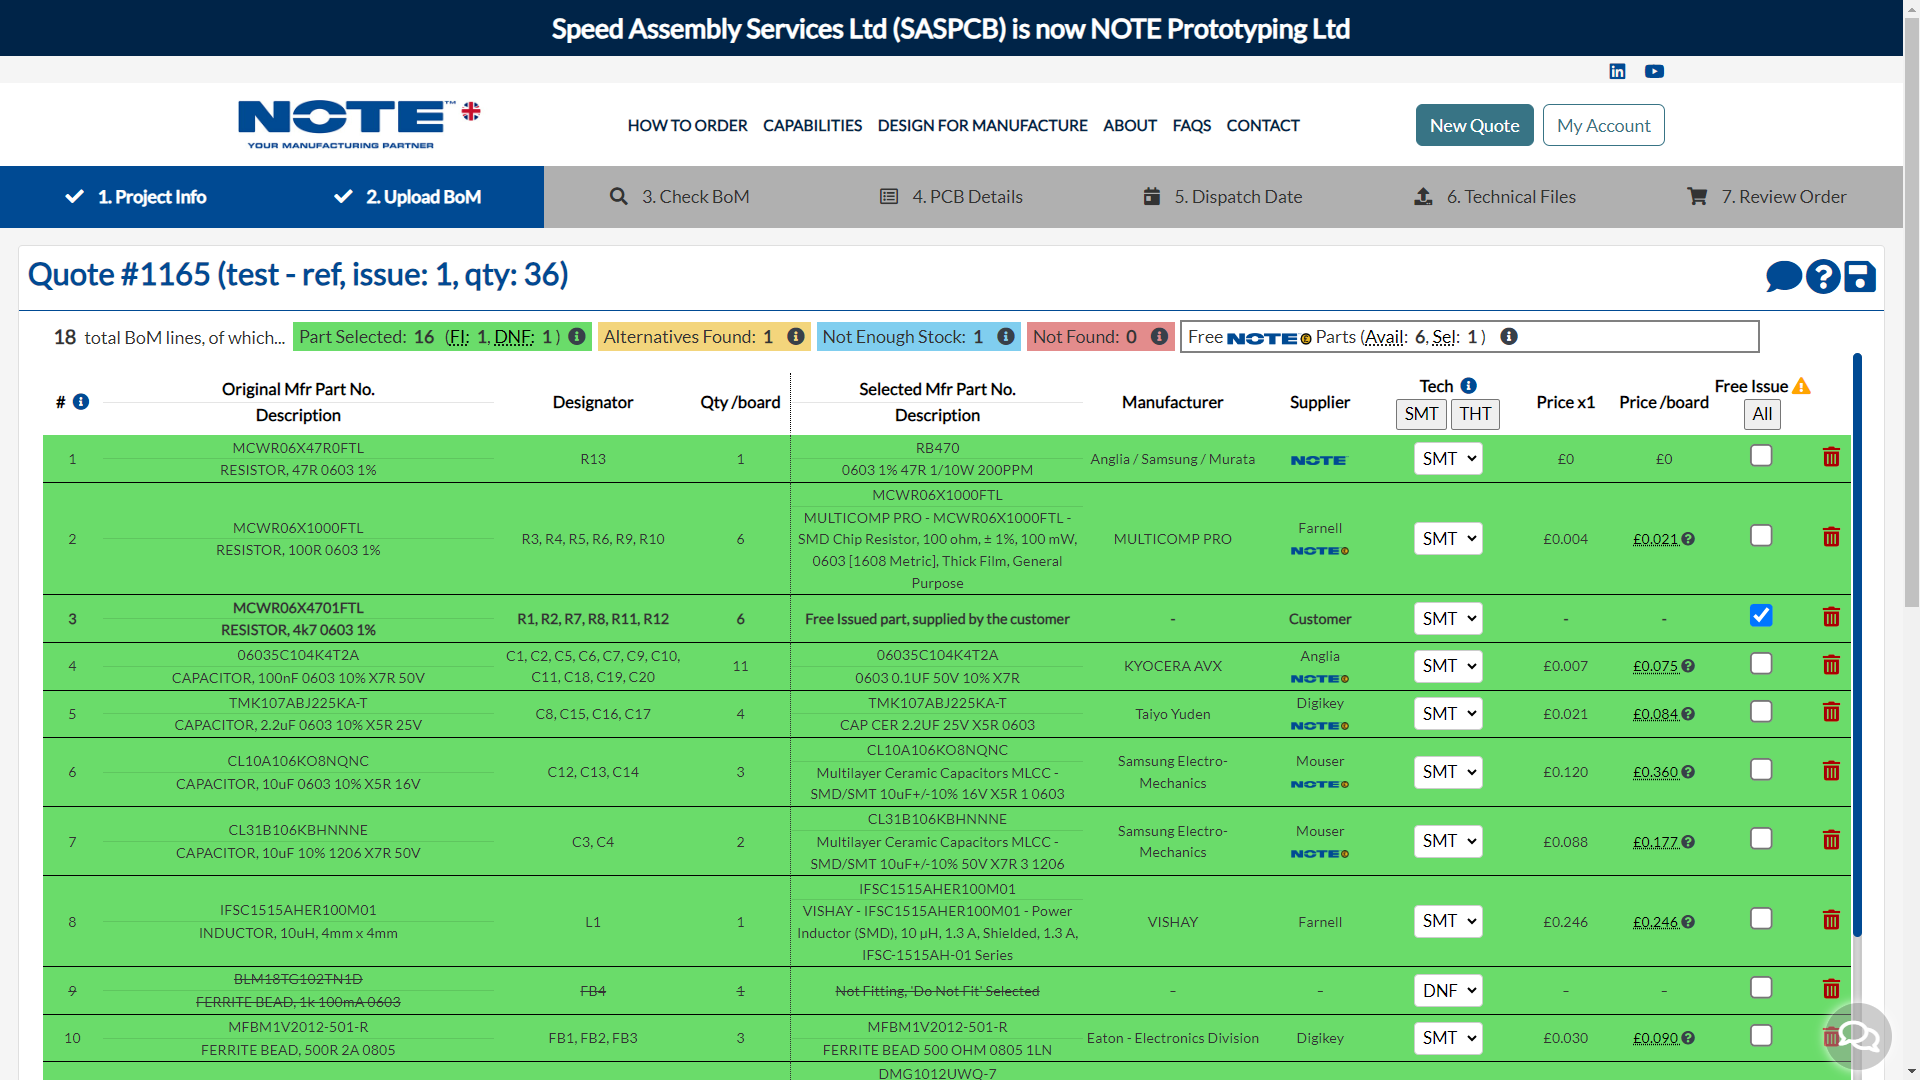Screen dimensions: 1920x1080
Task: Click the New Quote button
Action: pos(1474,125)
